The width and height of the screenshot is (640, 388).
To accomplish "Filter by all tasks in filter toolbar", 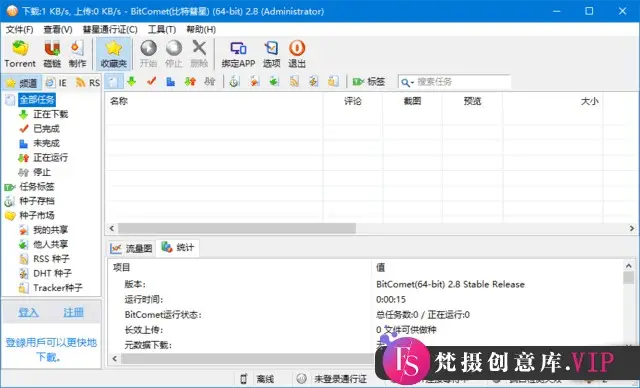I will (113, 82).
